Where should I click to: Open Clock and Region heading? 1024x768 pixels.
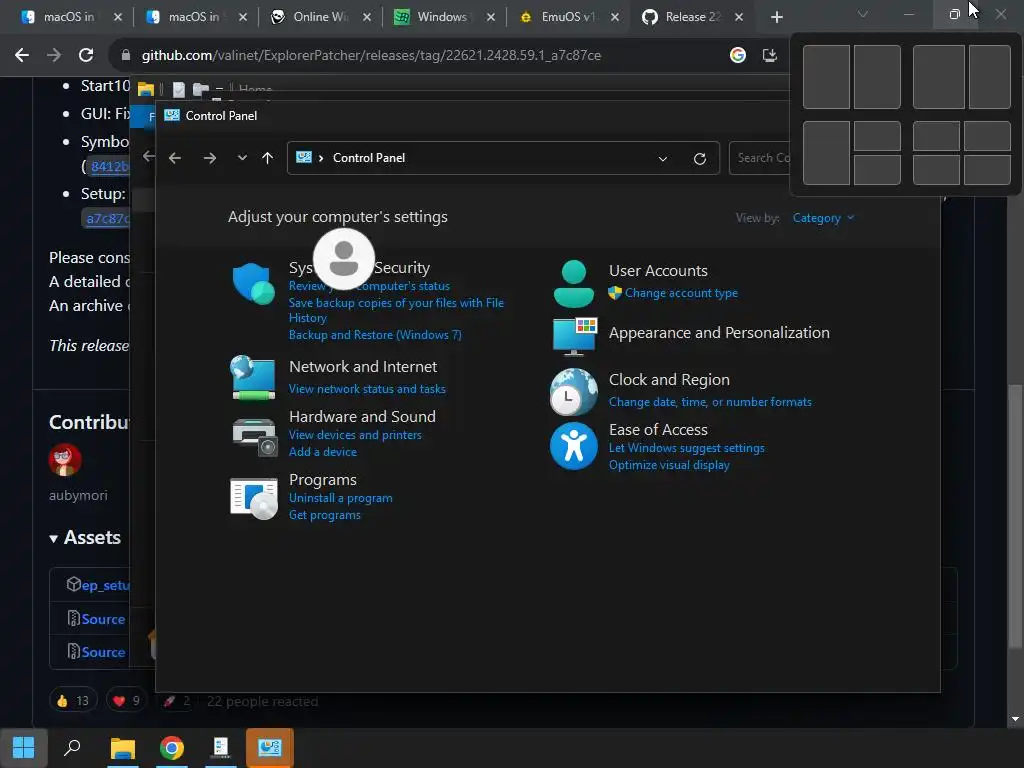(x=669, y=380)
